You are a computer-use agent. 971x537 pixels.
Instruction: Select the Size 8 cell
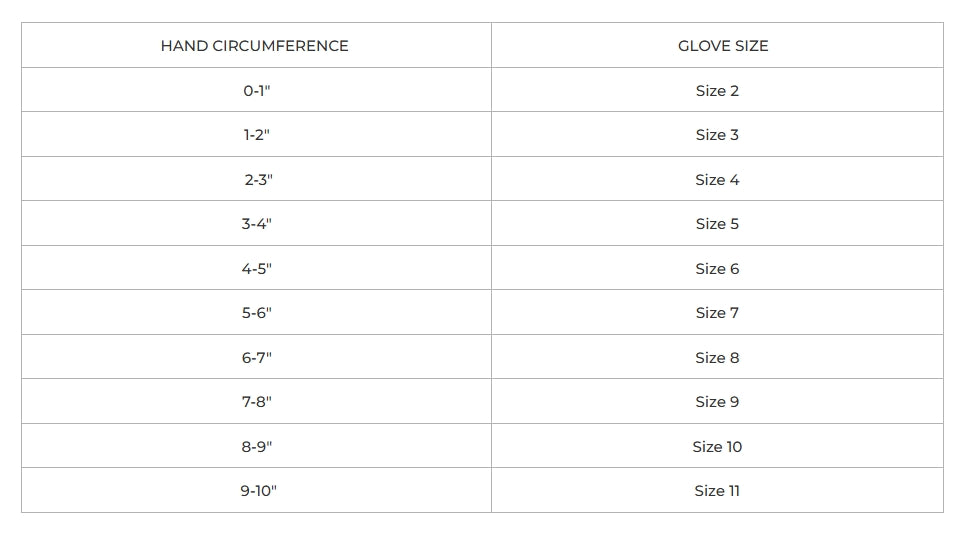717,358
